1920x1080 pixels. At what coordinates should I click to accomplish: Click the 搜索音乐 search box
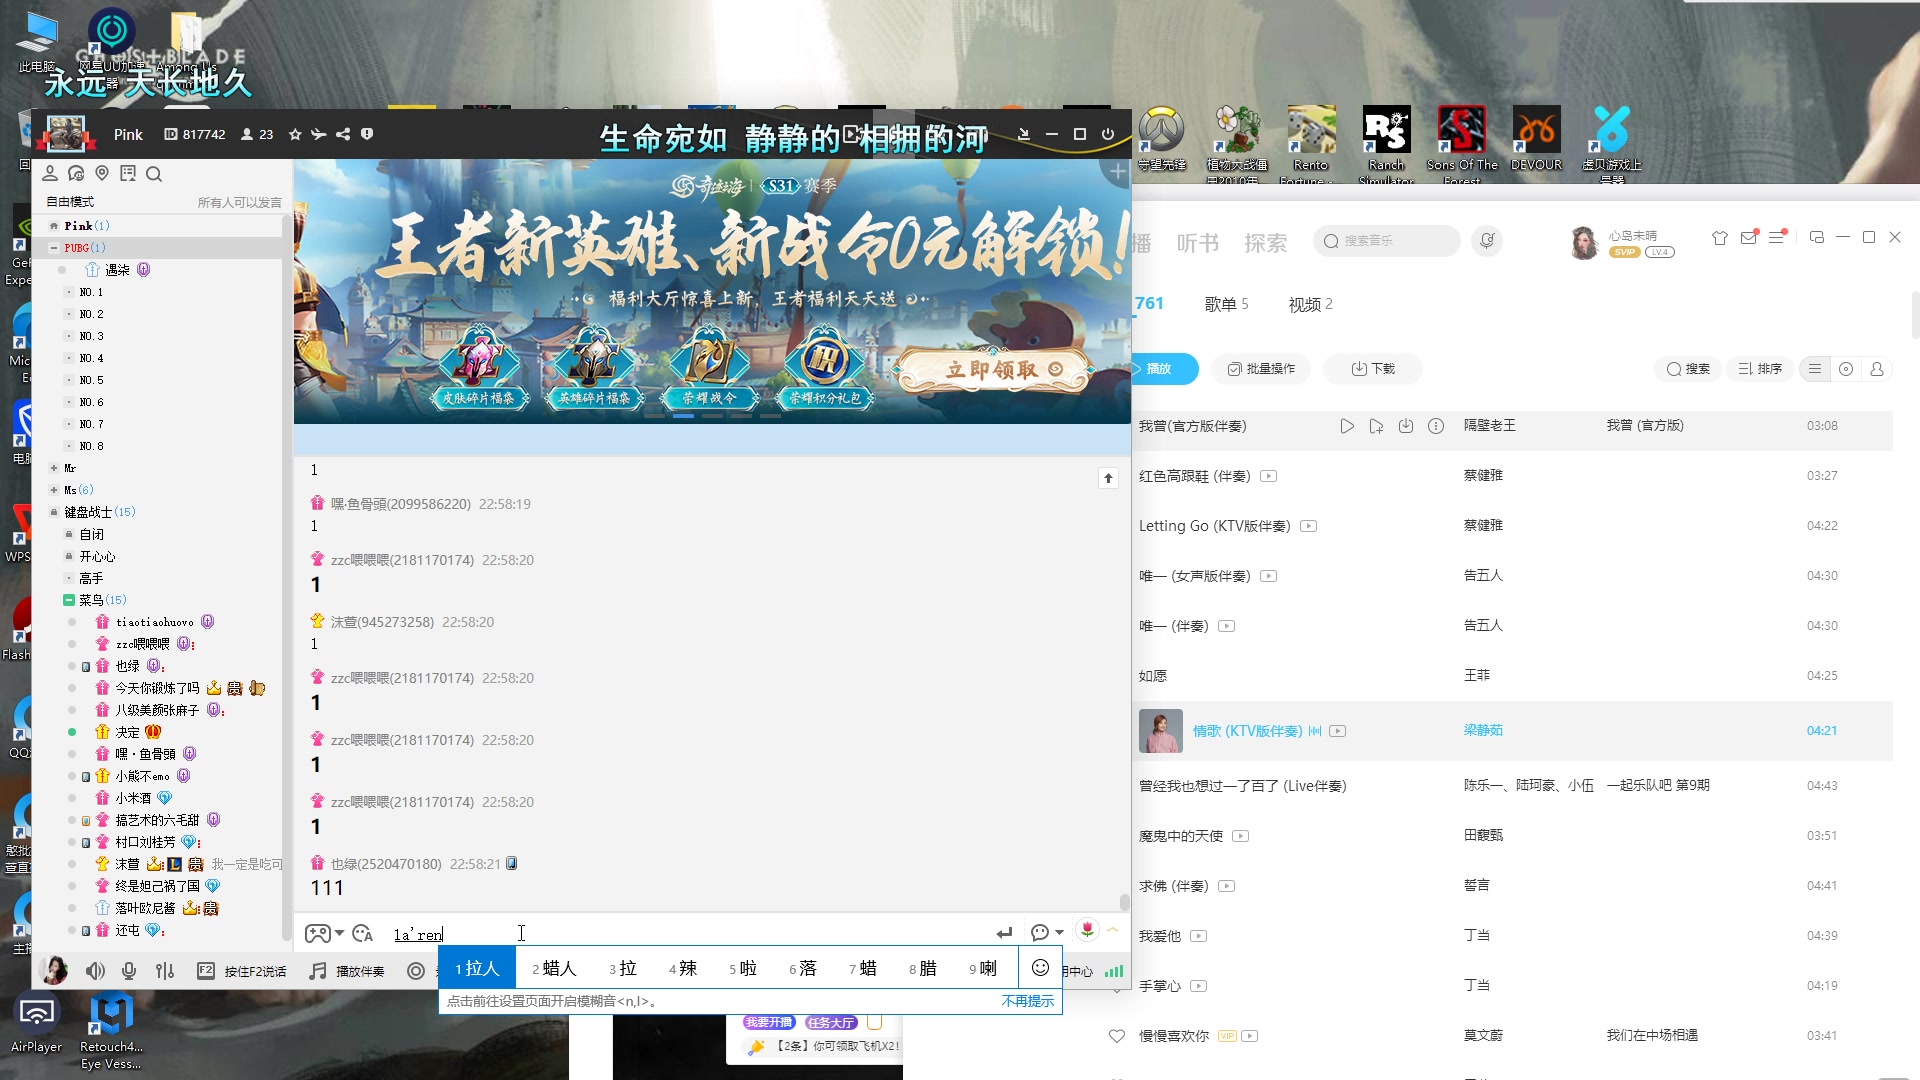point(1386,241)
